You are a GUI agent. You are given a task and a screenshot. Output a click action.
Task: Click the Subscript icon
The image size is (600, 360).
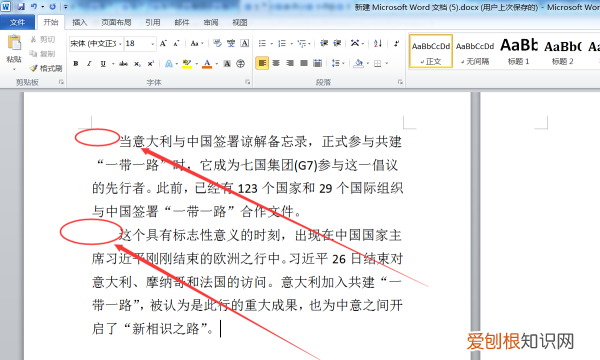tap(137, 64)
